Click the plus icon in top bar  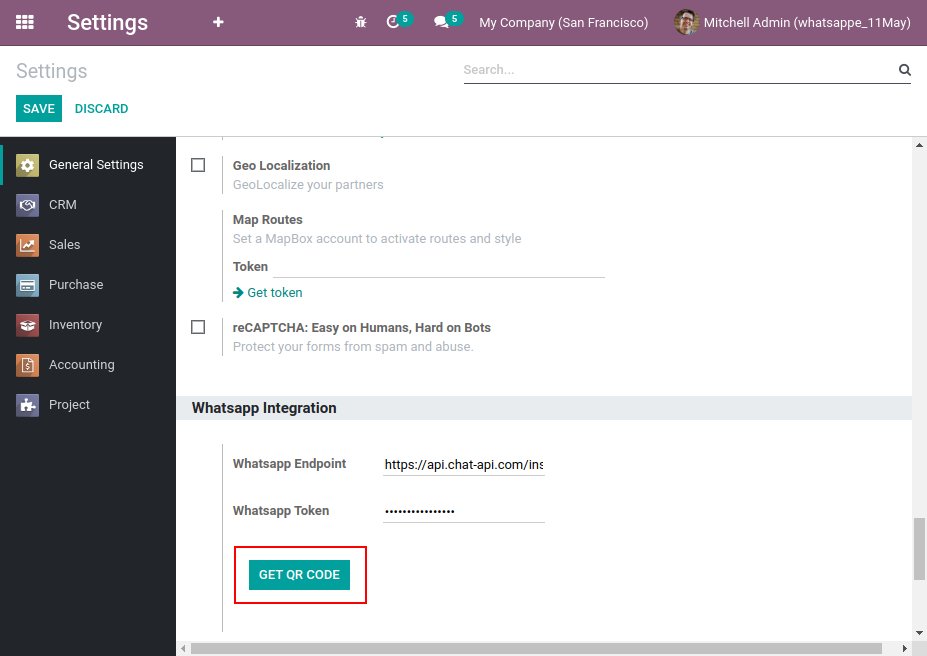pyautogui.click(x=218, y=22)
